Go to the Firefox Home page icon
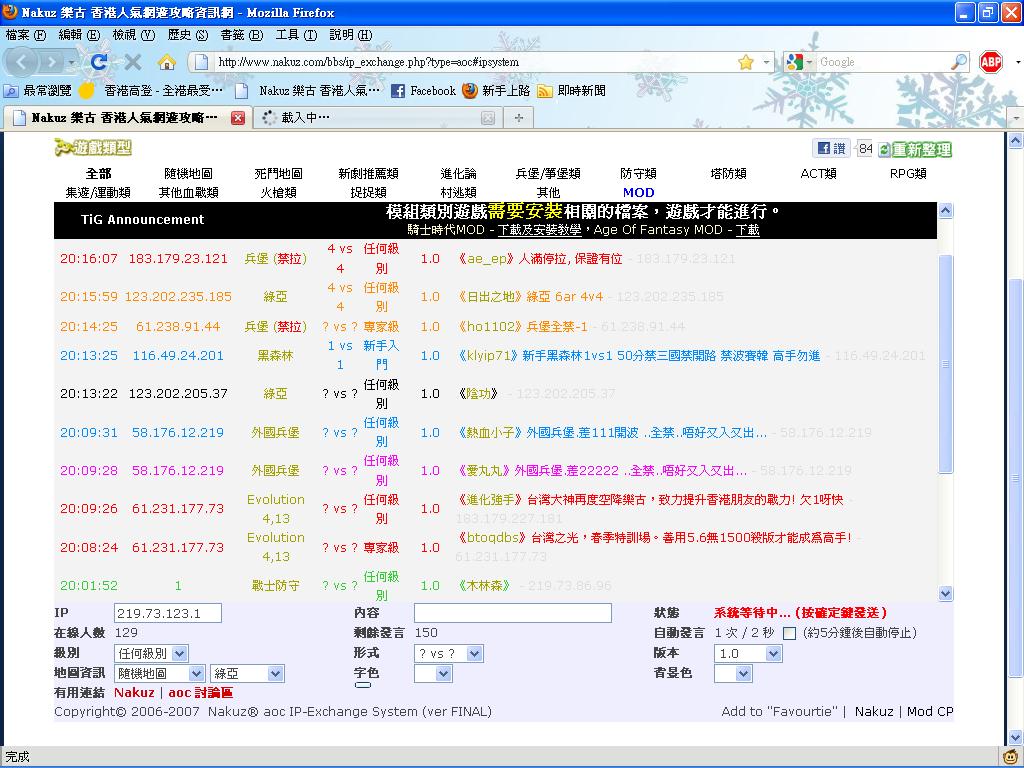This screenshot has height=768, width=1024. point(166,62)
